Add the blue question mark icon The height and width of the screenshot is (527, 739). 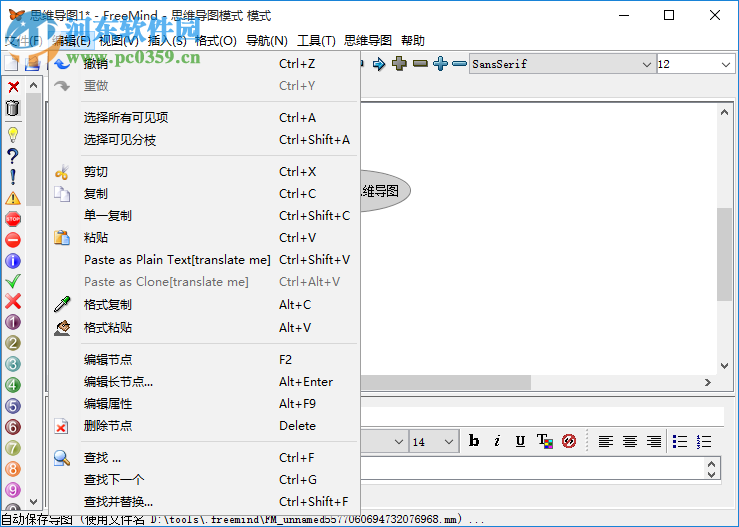[13, 156]
